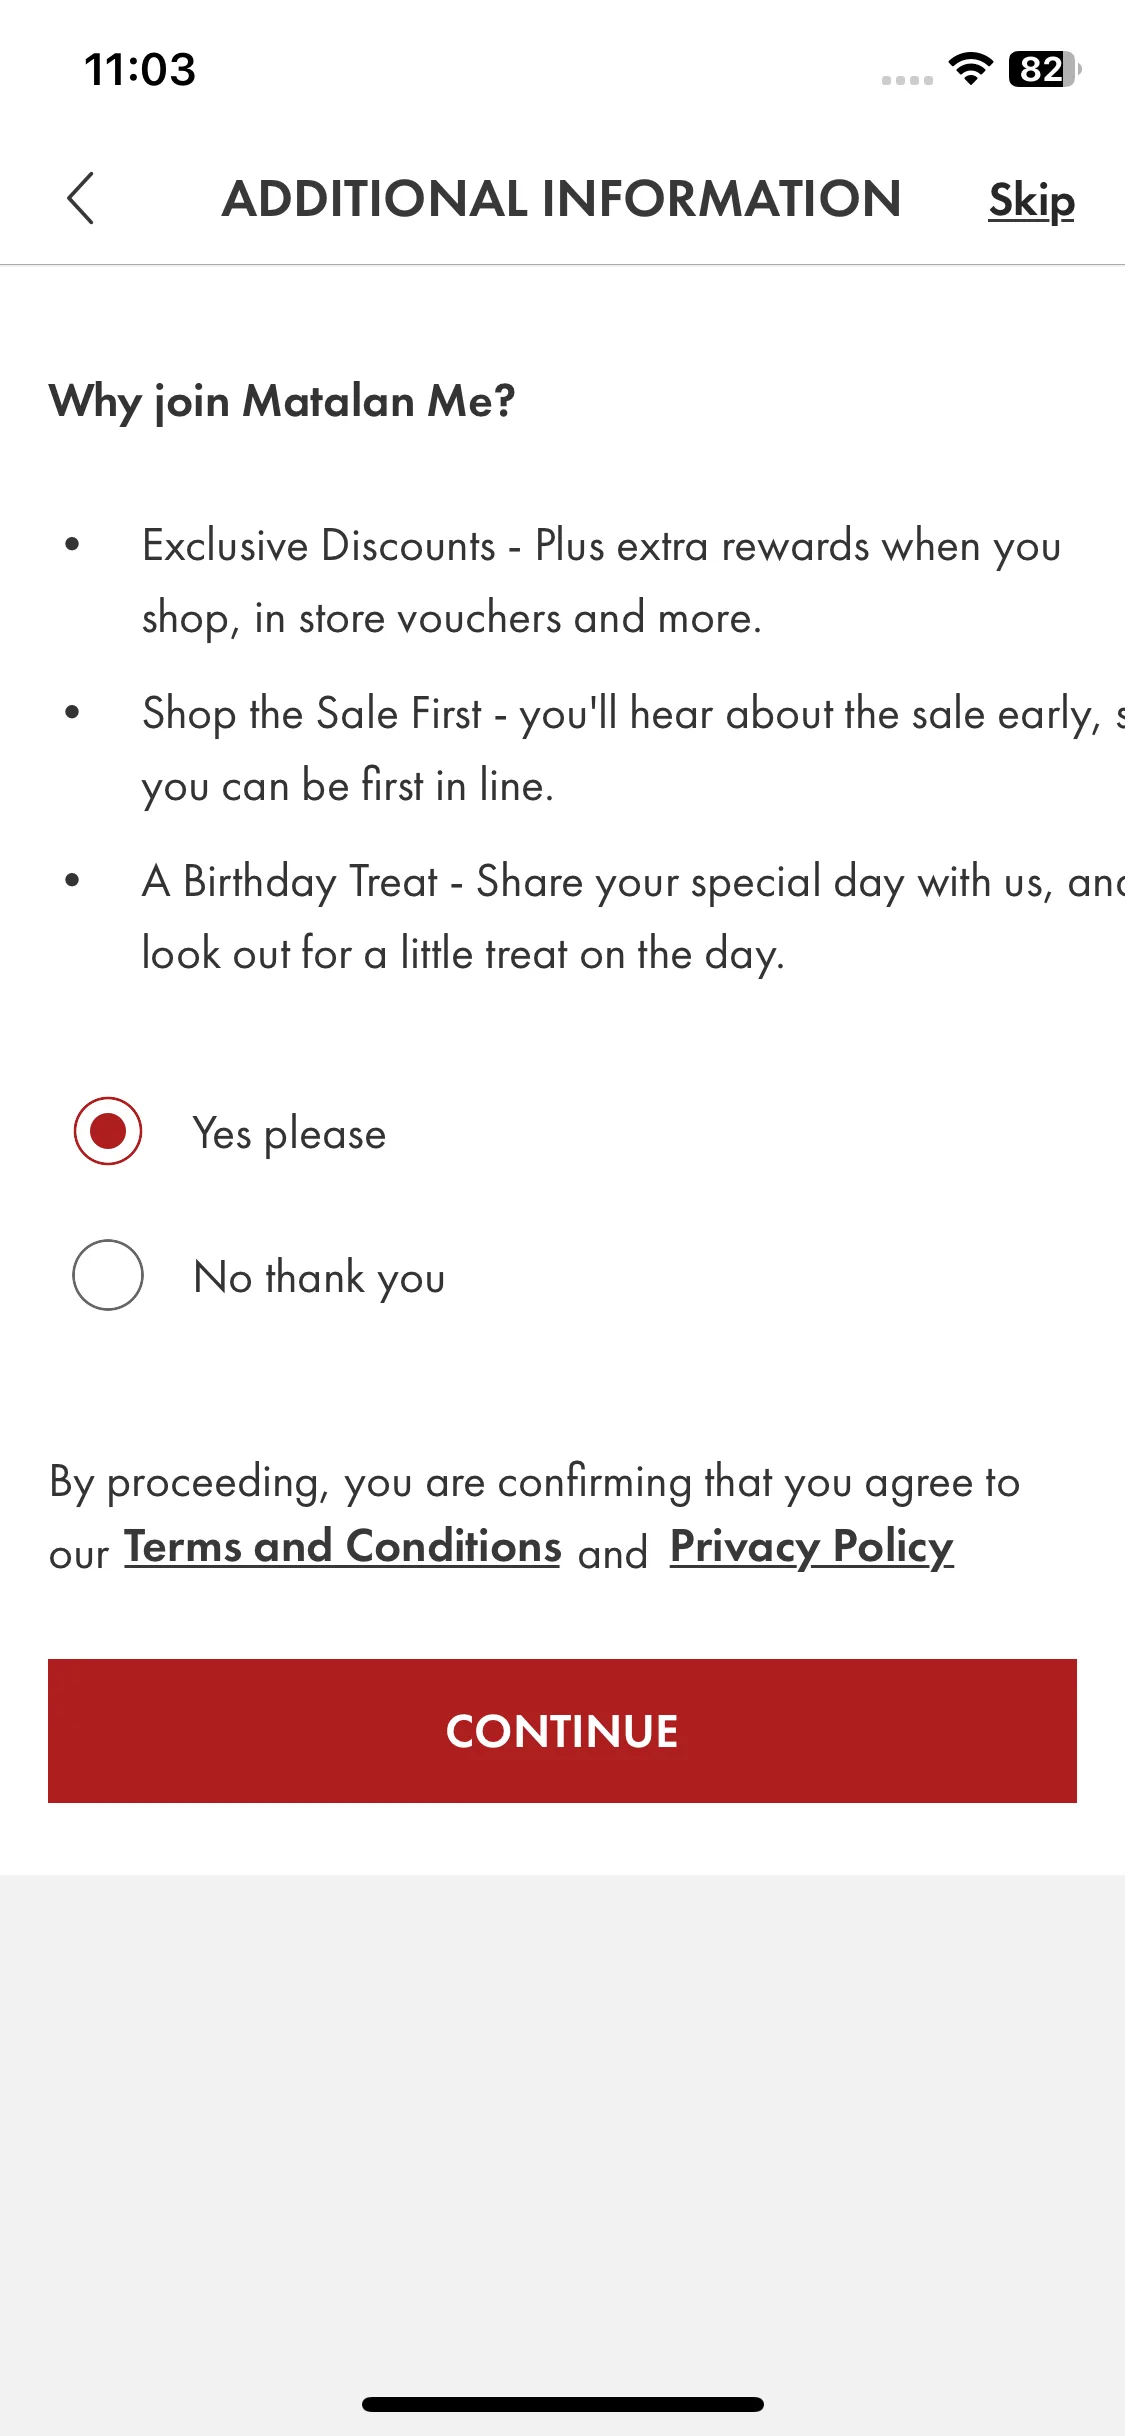Tap the home indicator bar at bottom
Screen dimensions: 1125x2436
point(563,2404)
